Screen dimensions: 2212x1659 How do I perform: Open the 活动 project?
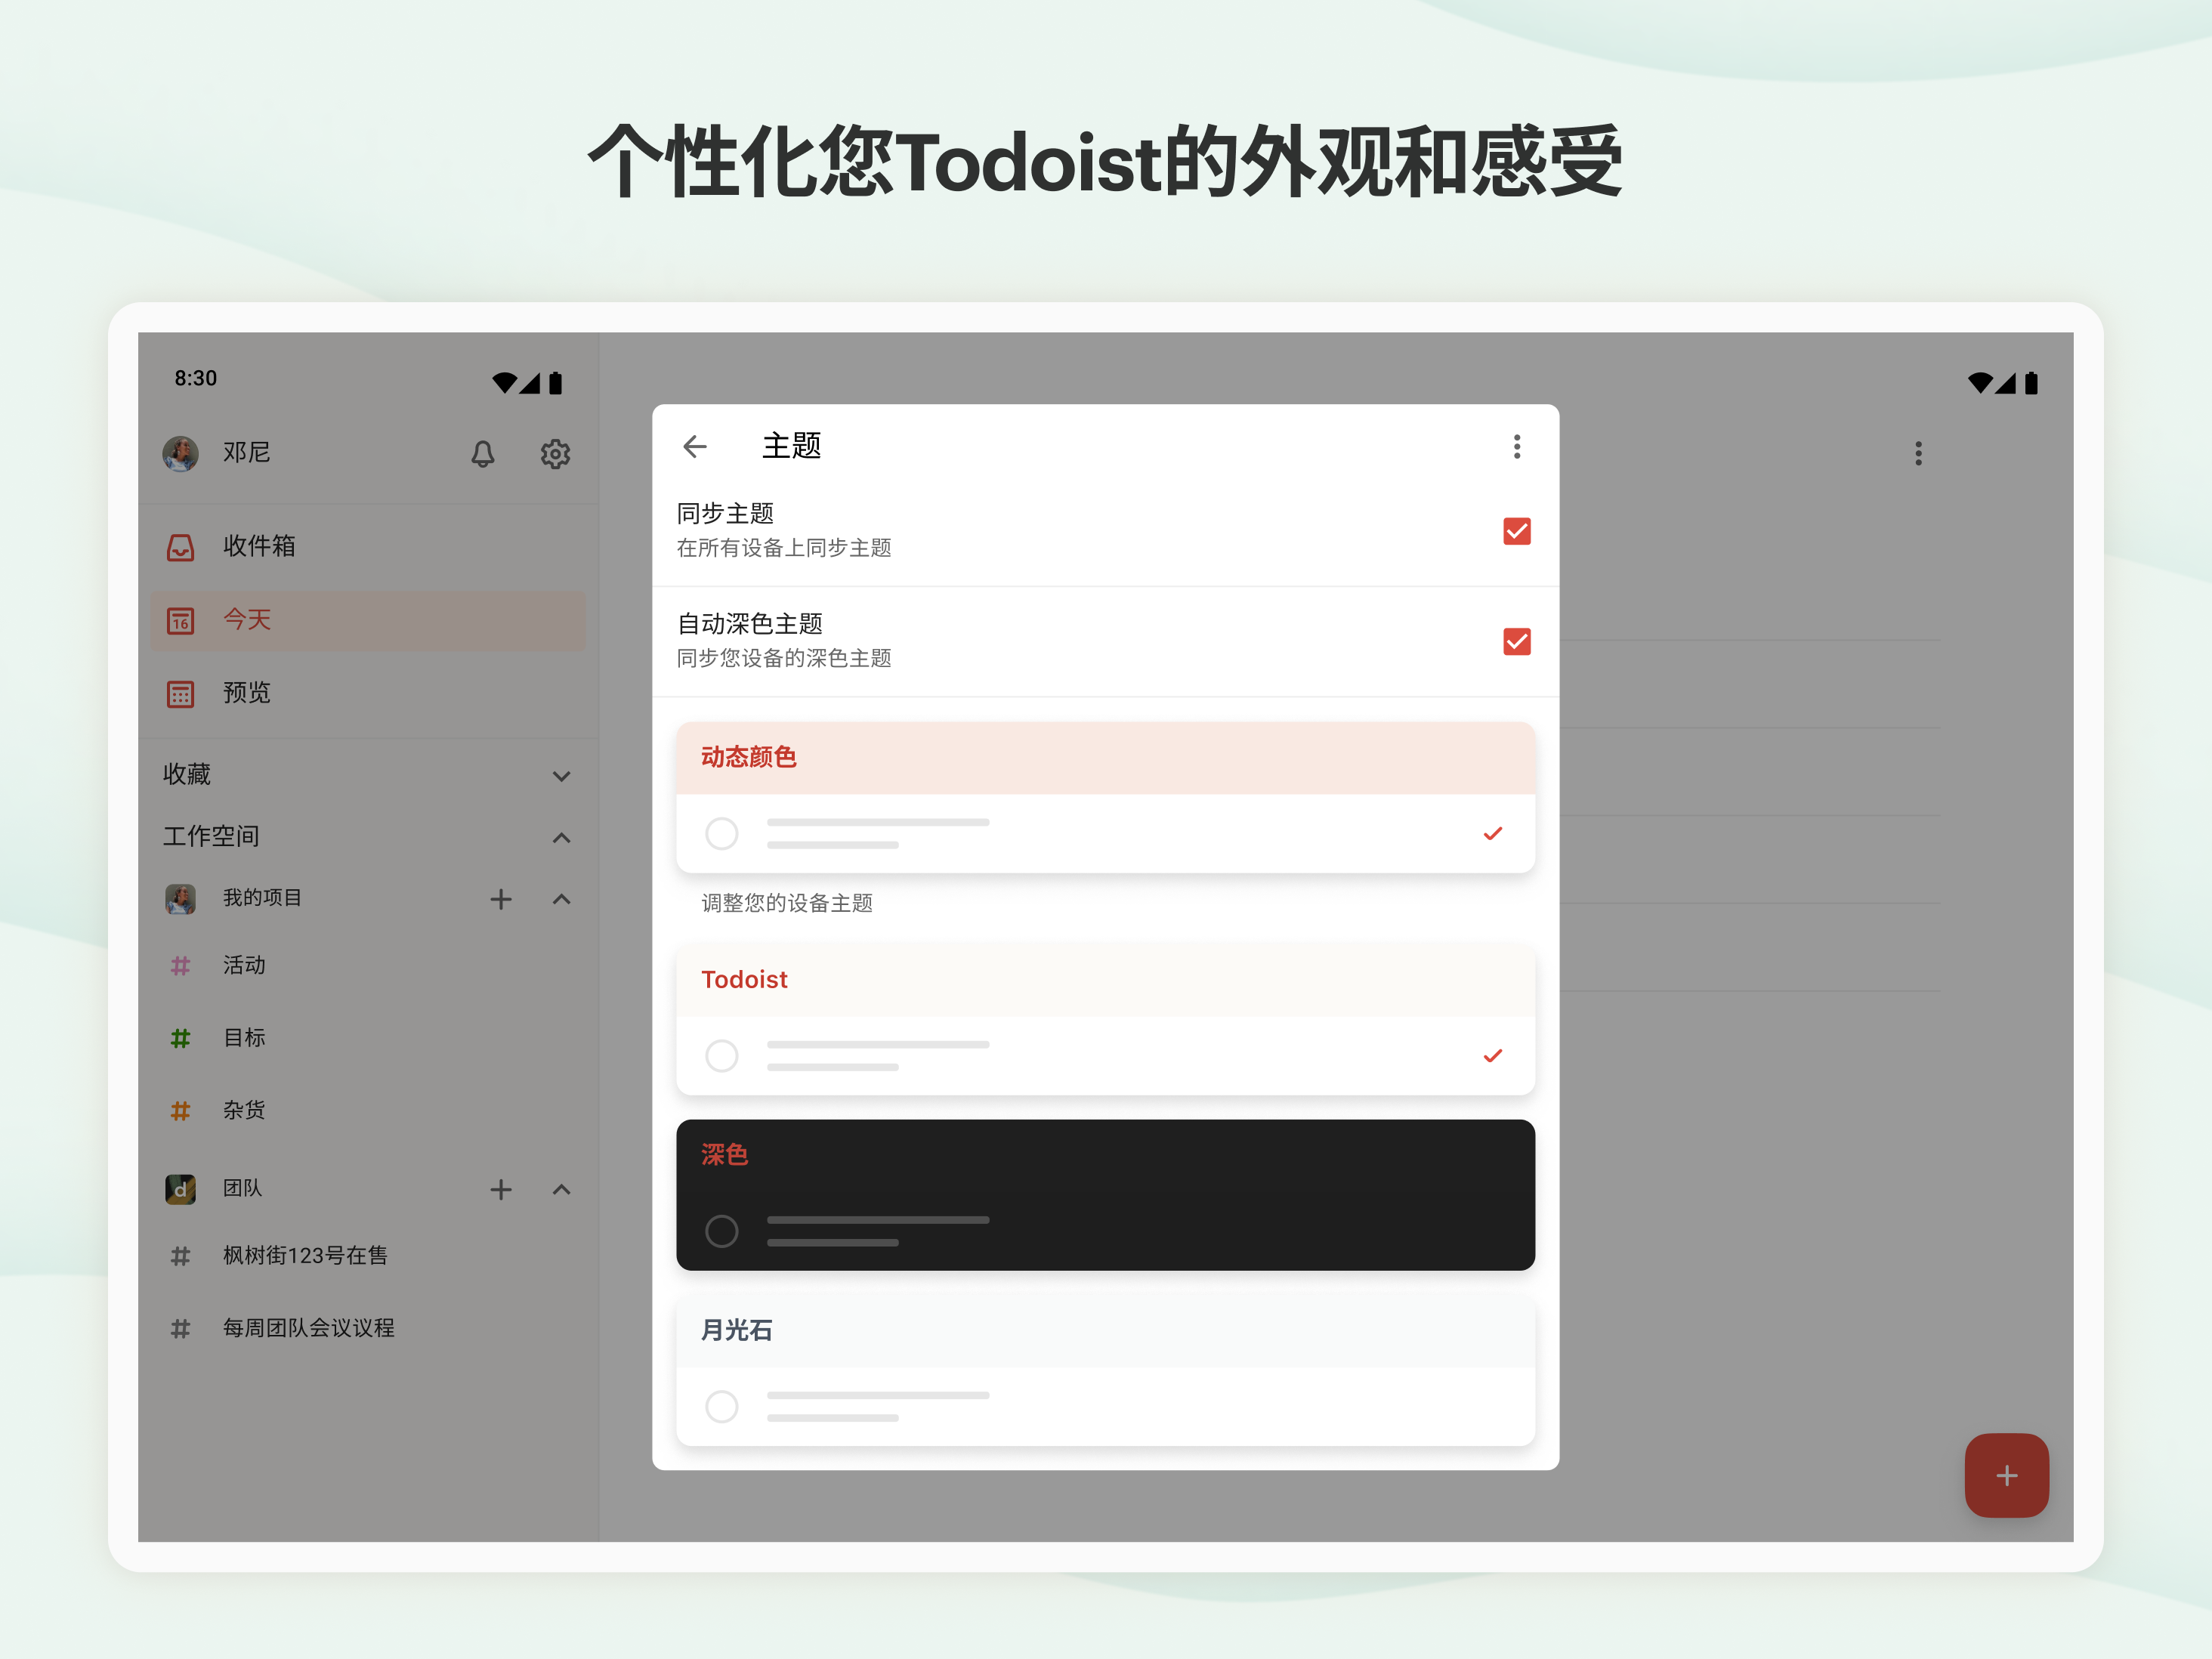coord(368,966)
